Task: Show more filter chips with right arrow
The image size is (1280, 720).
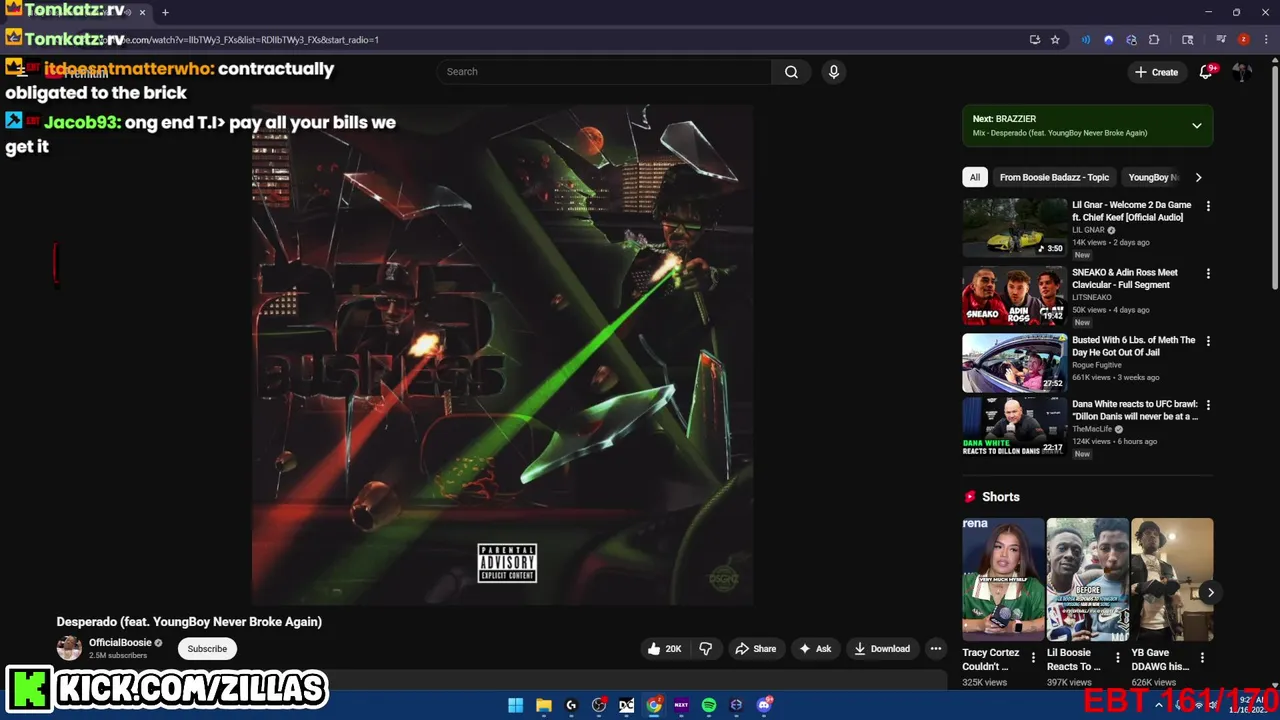Action: click(x=1198, y=177)
